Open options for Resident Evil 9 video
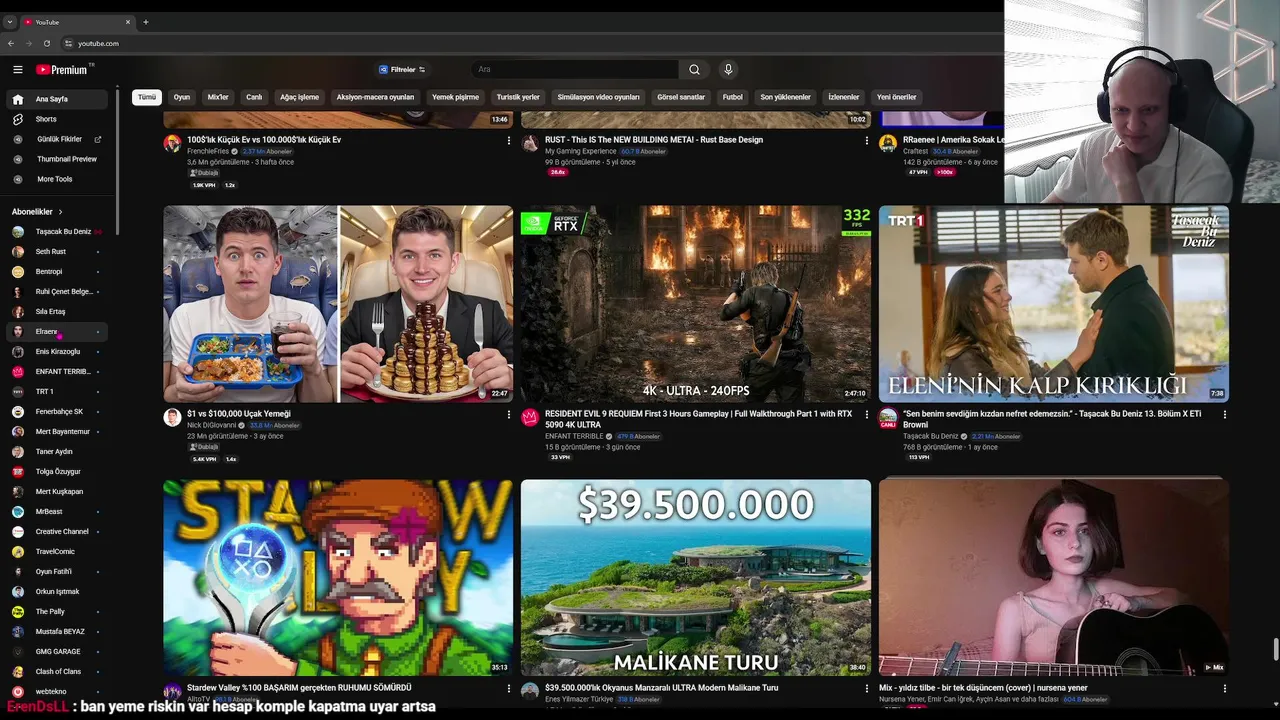The height and width of the screenshot is (720, 1280). [x=867, y=414]
